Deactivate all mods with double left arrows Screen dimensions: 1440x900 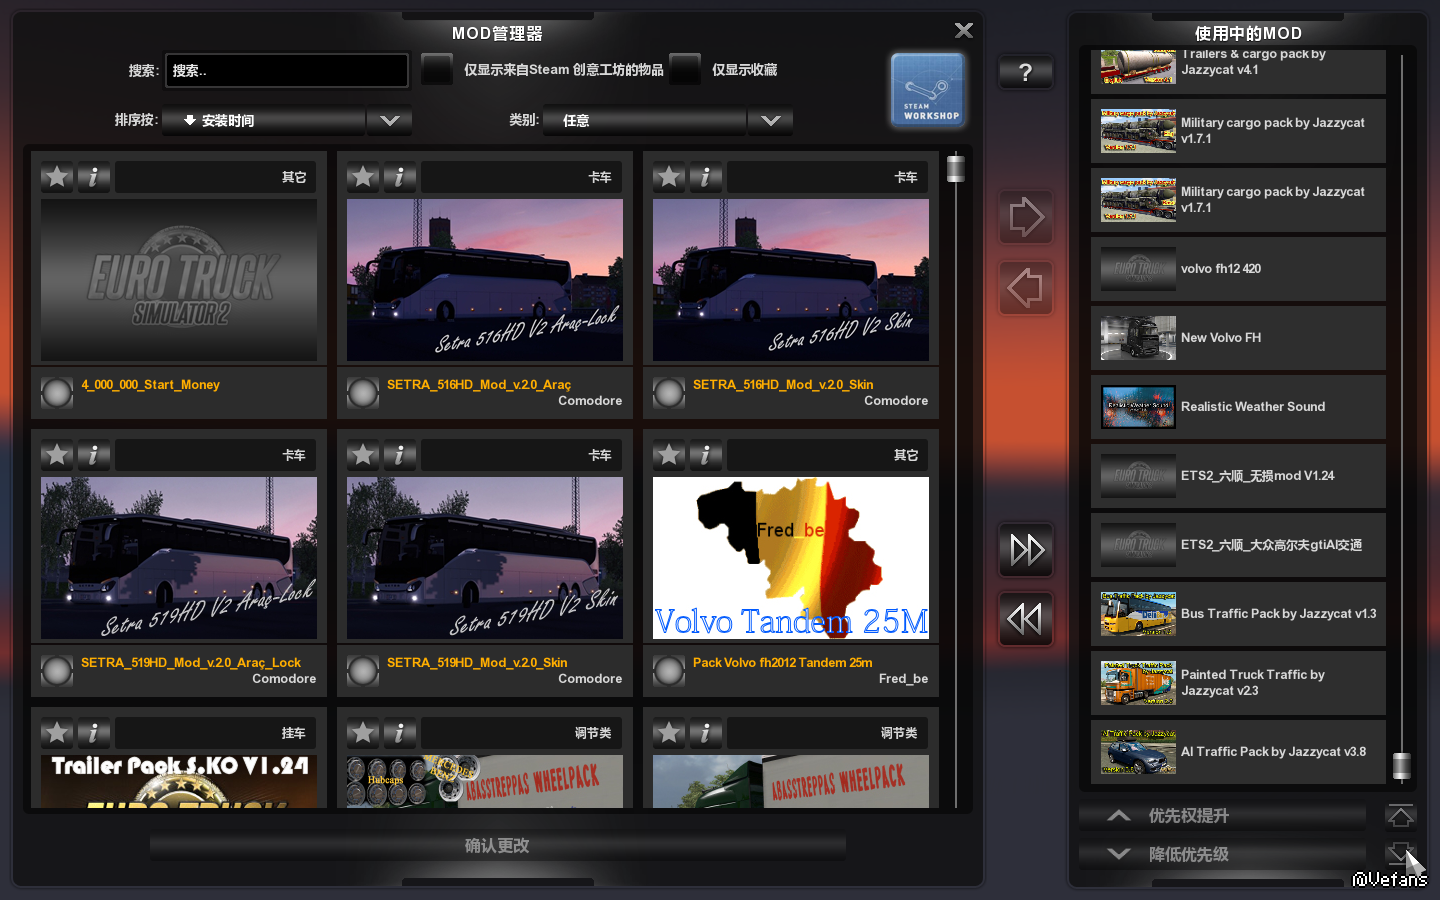[x=1025, y=619]
